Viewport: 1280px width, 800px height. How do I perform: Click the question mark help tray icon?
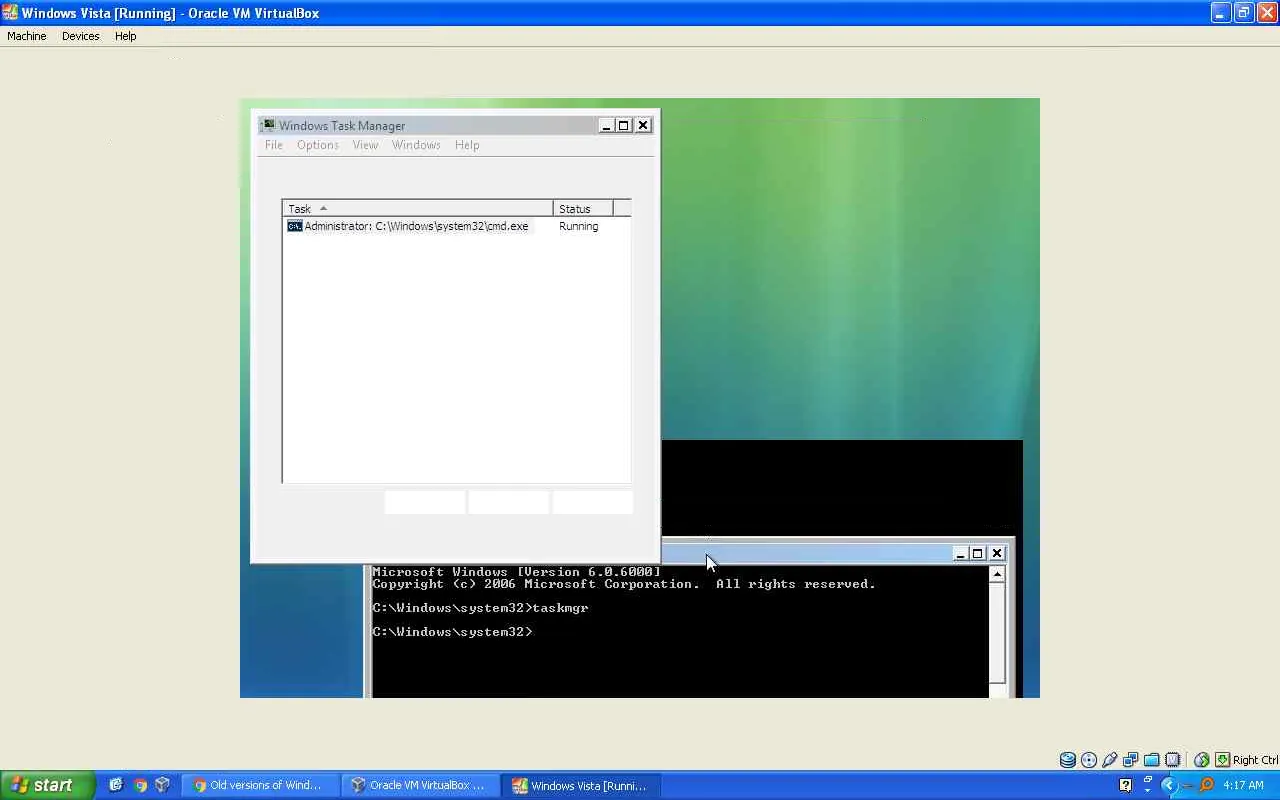(1126, 785)
